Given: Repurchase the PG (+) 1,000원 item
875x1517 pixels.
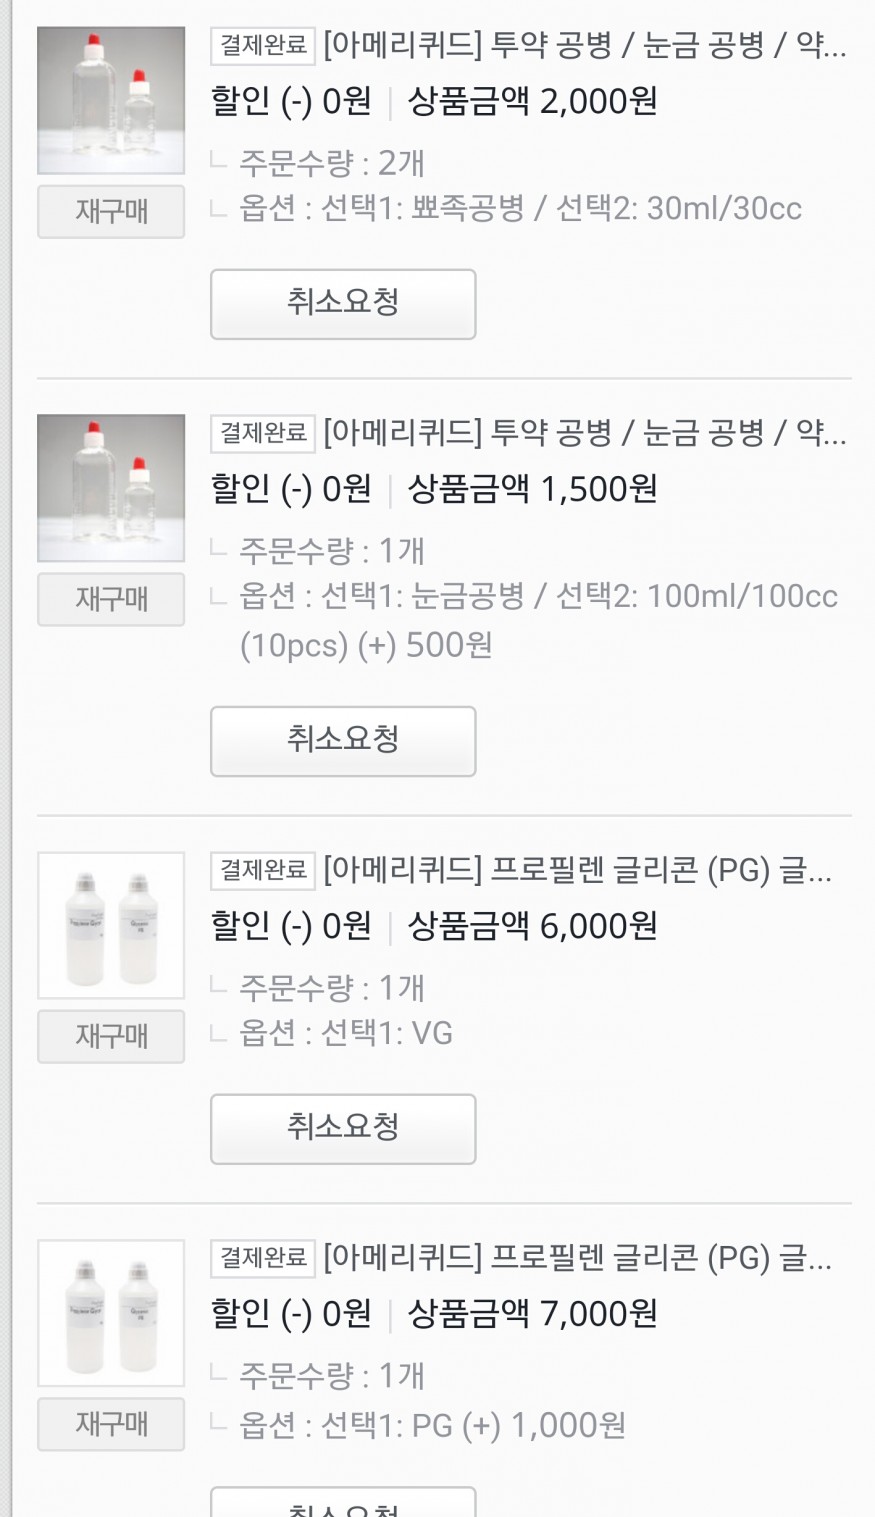Looking at the screenshot, I should click(x=111, y=1424).
